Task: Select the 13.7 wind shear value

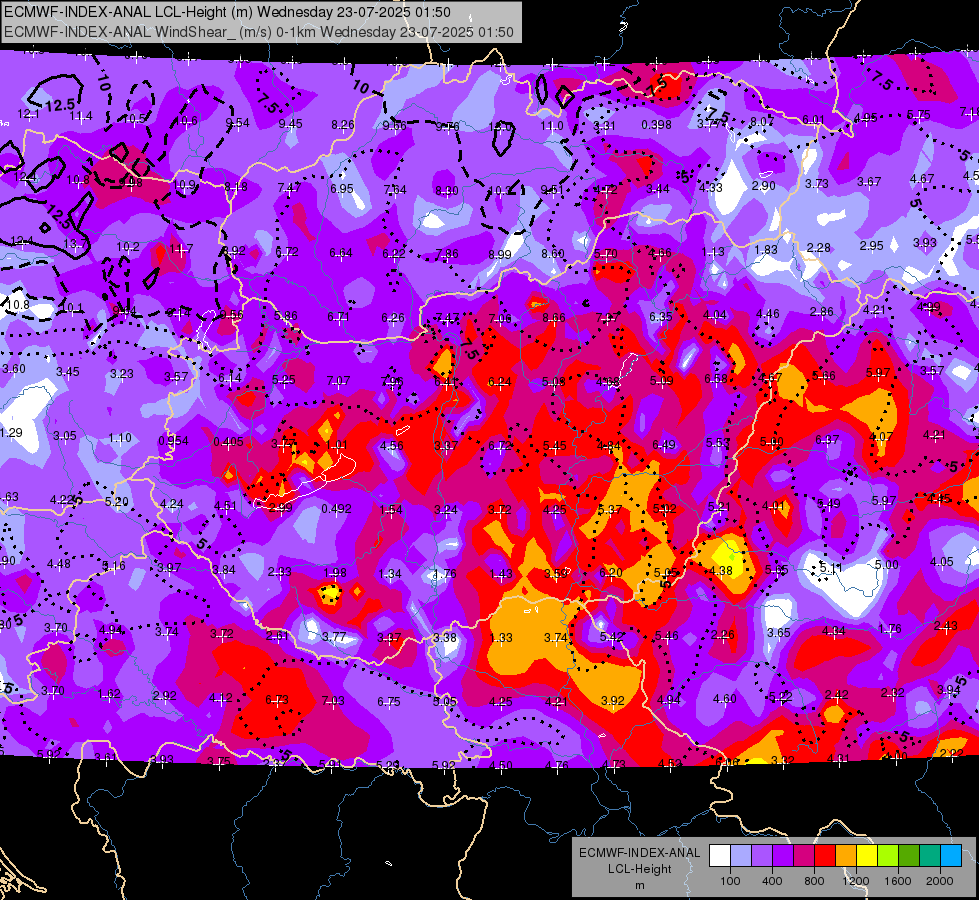Action: click(75, 244)
